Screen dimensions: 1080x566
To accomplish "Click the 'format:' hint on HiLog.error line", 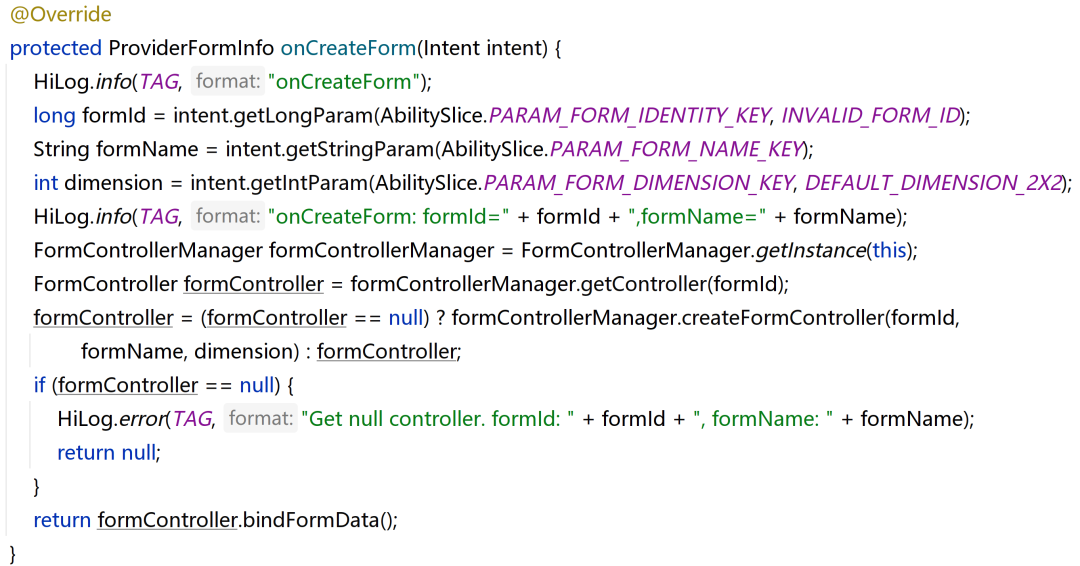I will 262,419.
